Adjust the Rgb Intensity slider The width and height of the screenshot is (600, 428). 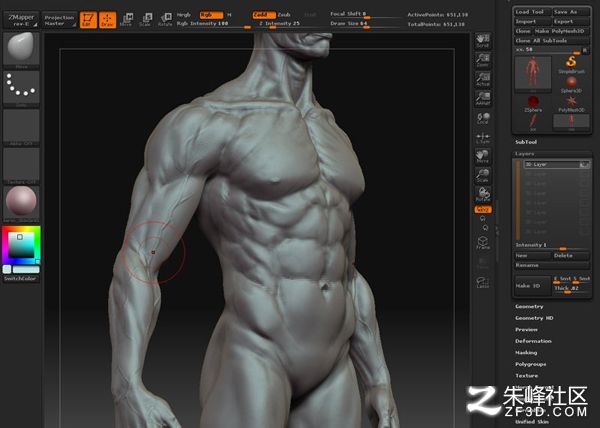pyautogui.click(x=214, y=24)
